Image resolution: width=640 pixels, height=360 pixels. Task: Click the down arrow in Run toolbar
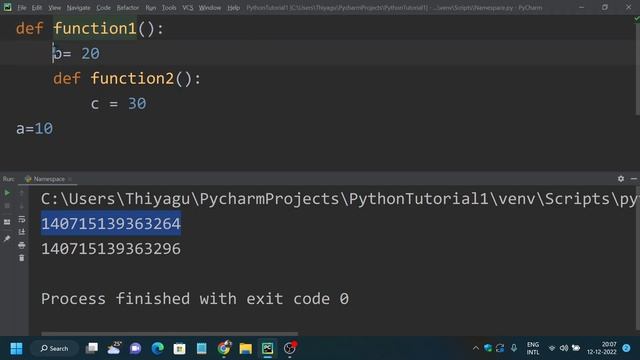click(x=22, y=206)
